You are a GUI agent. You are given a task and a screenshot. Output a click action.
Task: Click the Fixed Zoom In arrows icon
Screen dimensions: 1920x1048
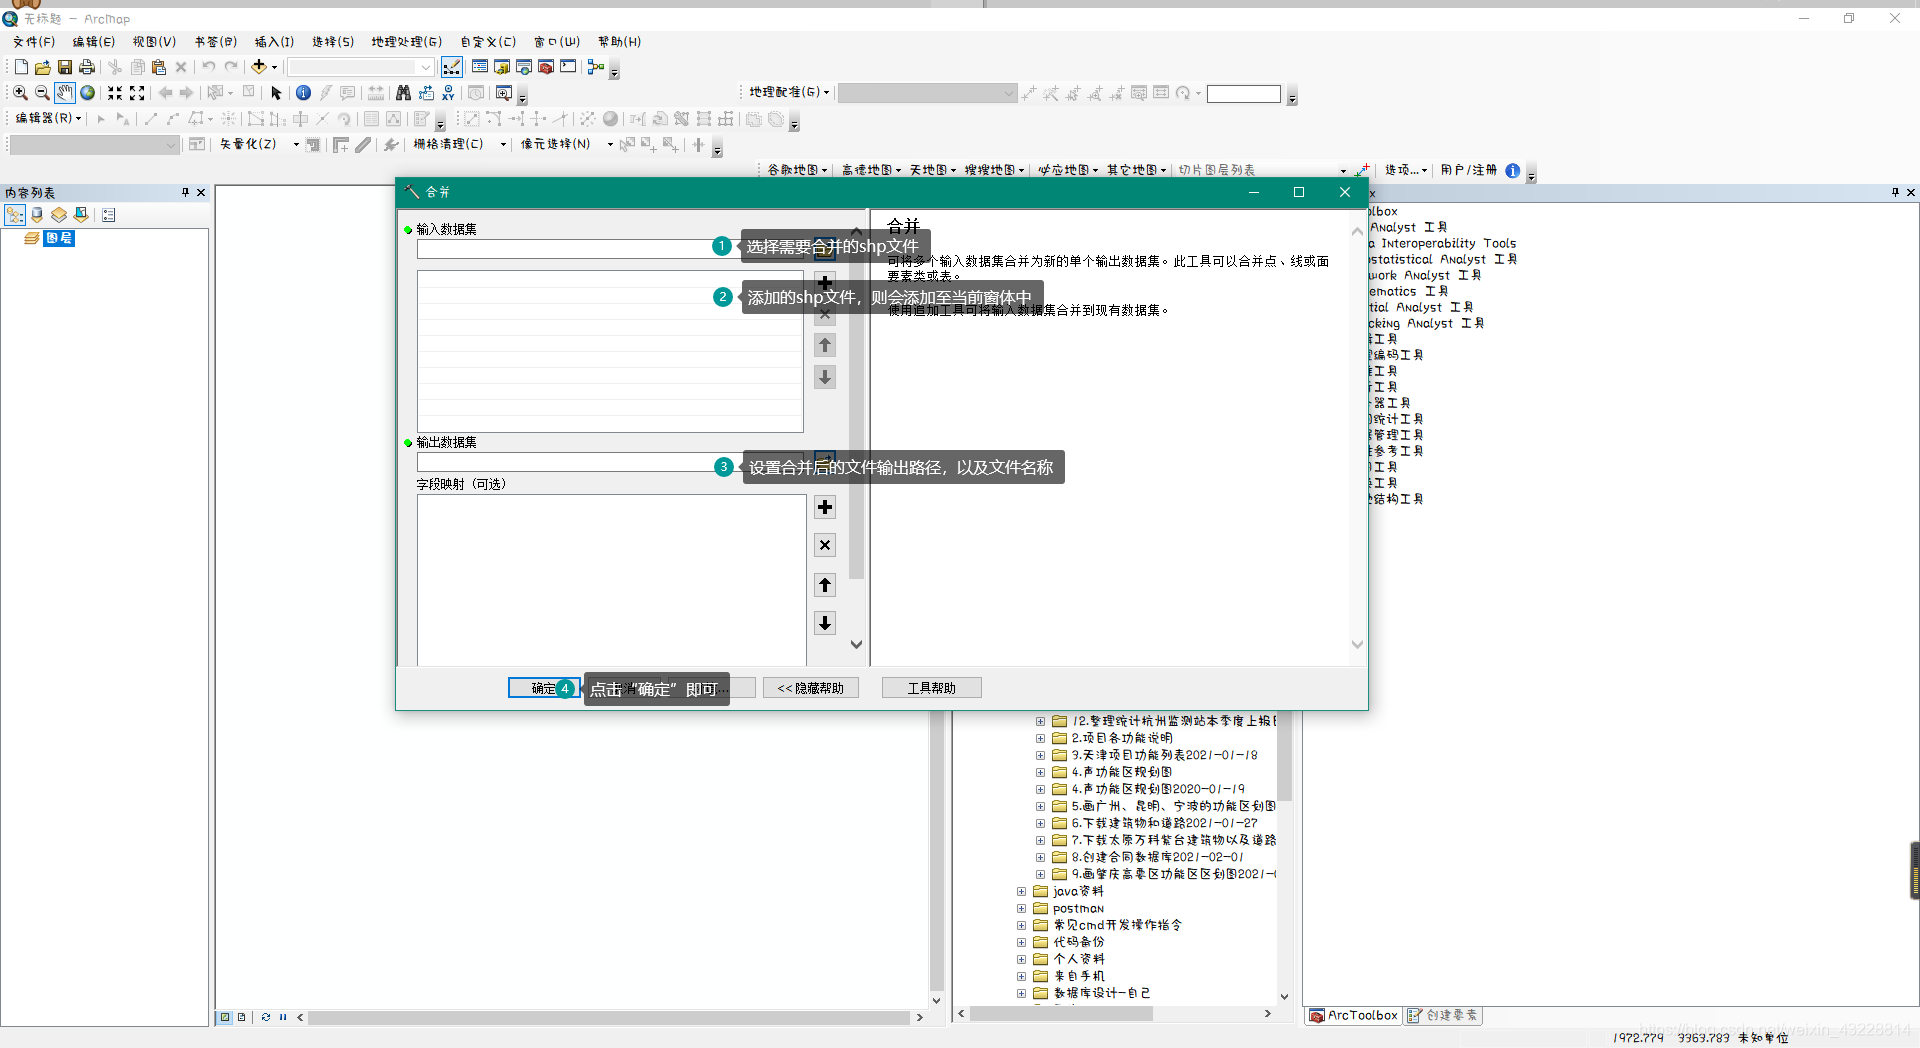point(115,93)
